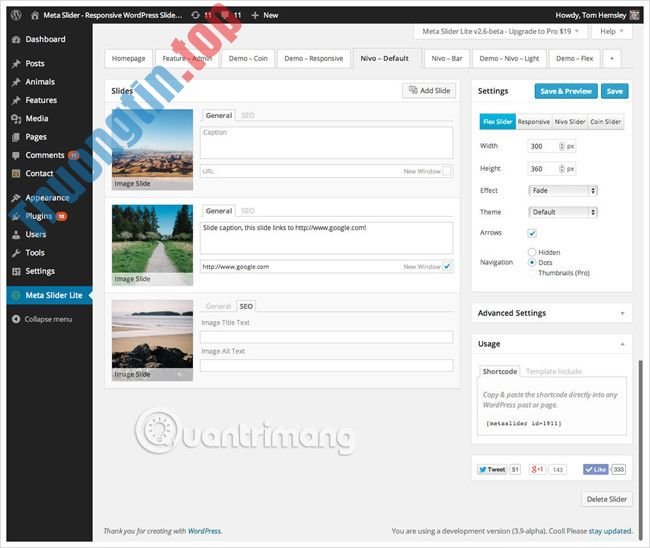Viewport: 650px width, 548px height.
Task: Adjust the Width stepper arrows
Action: click(562, 146)
